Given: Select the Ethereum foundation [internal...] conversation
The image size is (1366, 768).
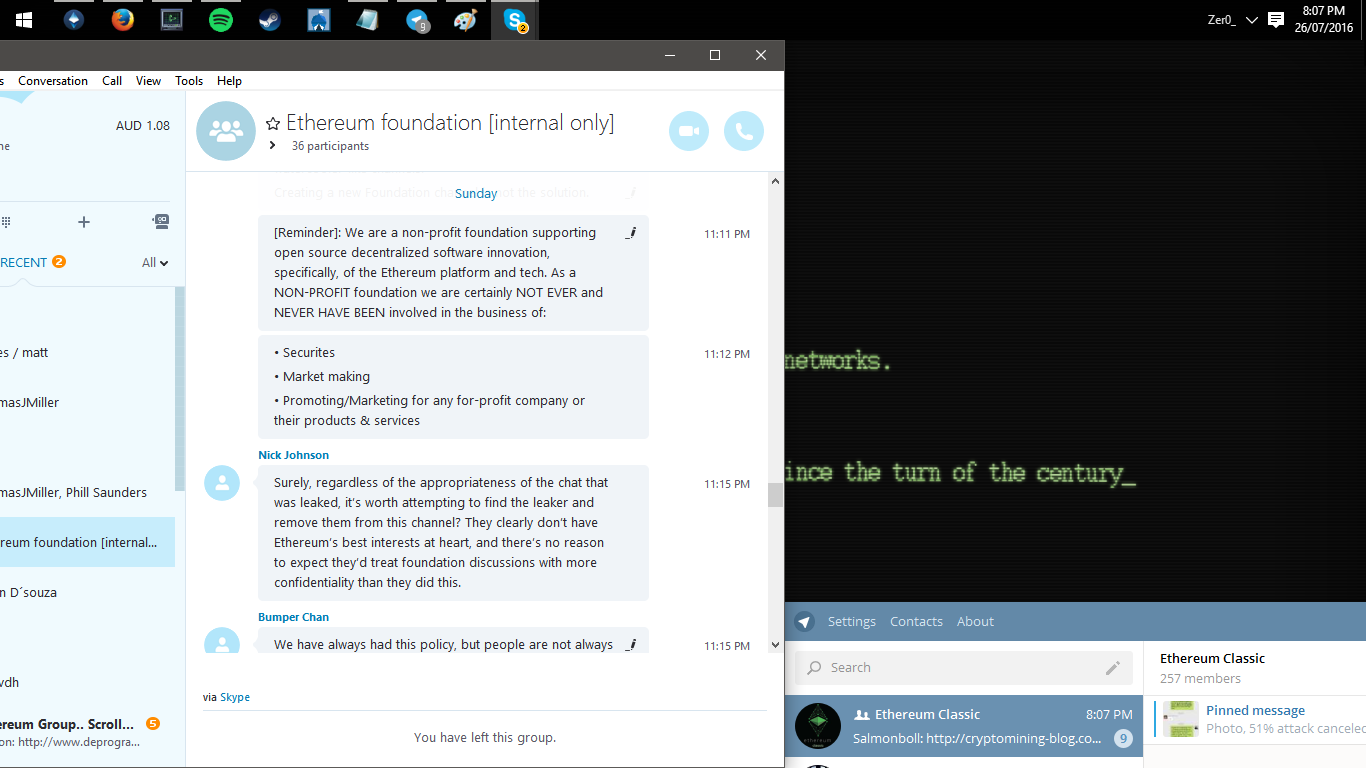Looking at the screenshot, I should coord(87,542).
